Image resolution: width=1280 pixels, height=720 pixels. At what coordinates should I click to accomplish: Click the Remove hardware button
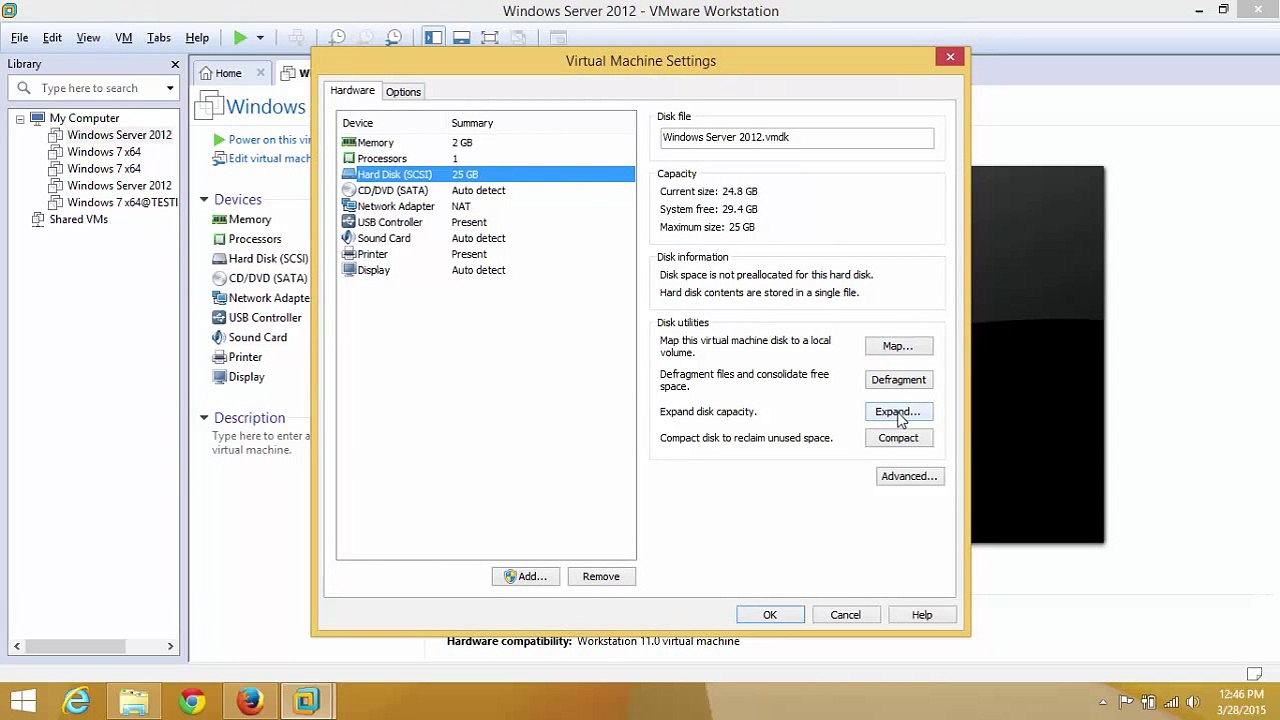click(x=601, y=577)
